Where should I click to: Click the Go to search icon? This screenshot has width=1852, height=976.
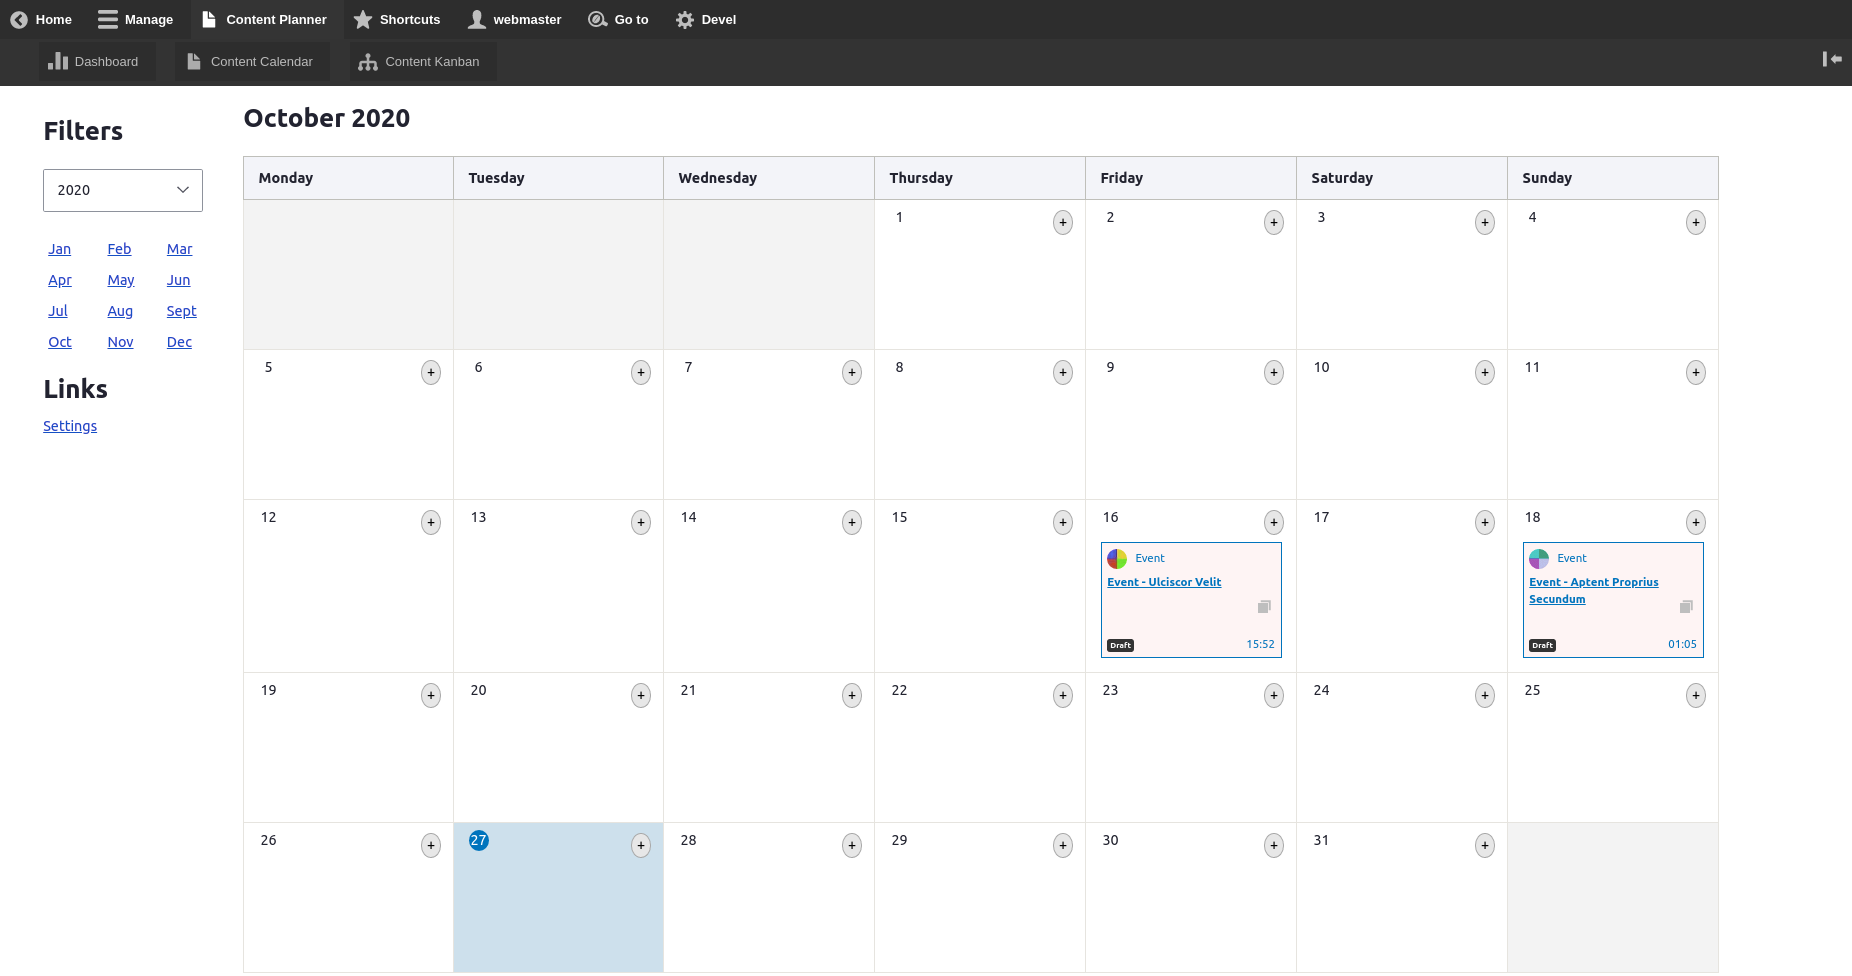point(597,19)
